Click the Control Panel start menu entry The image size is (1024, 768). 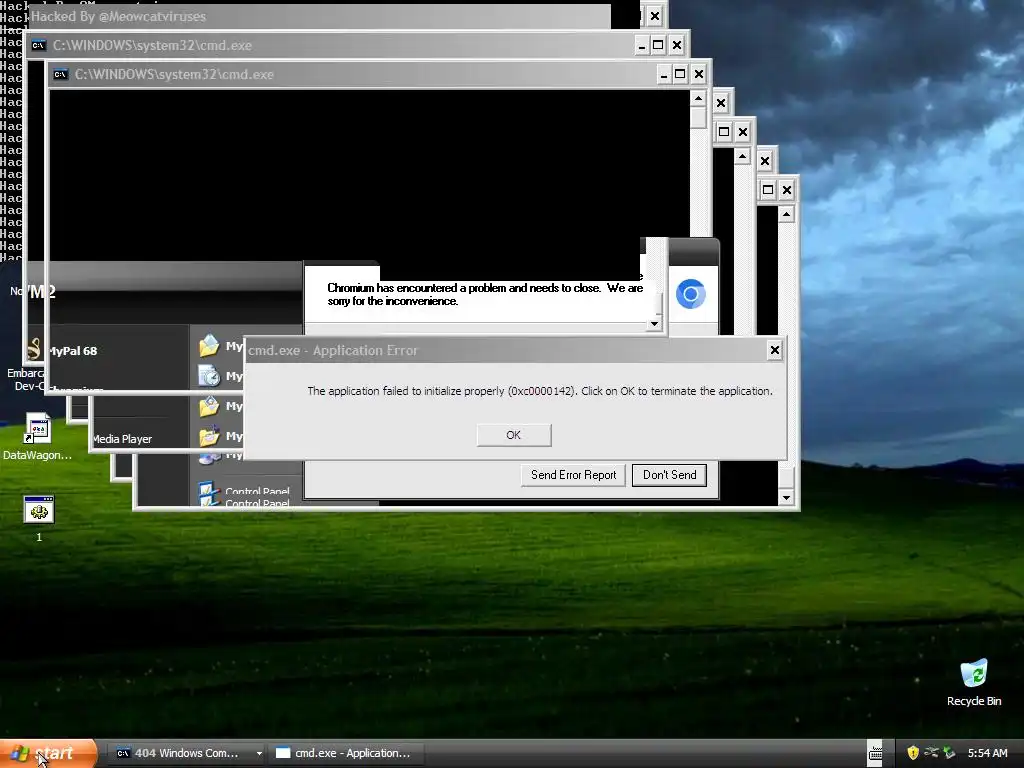pyautogui.click(x=257, y=491)
